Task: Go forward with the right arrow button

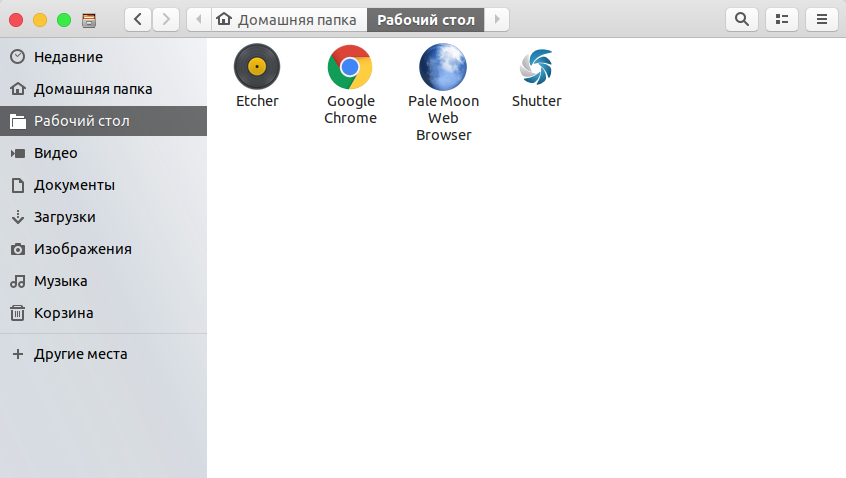Action: pyautogui.click(x=166, y=19)
